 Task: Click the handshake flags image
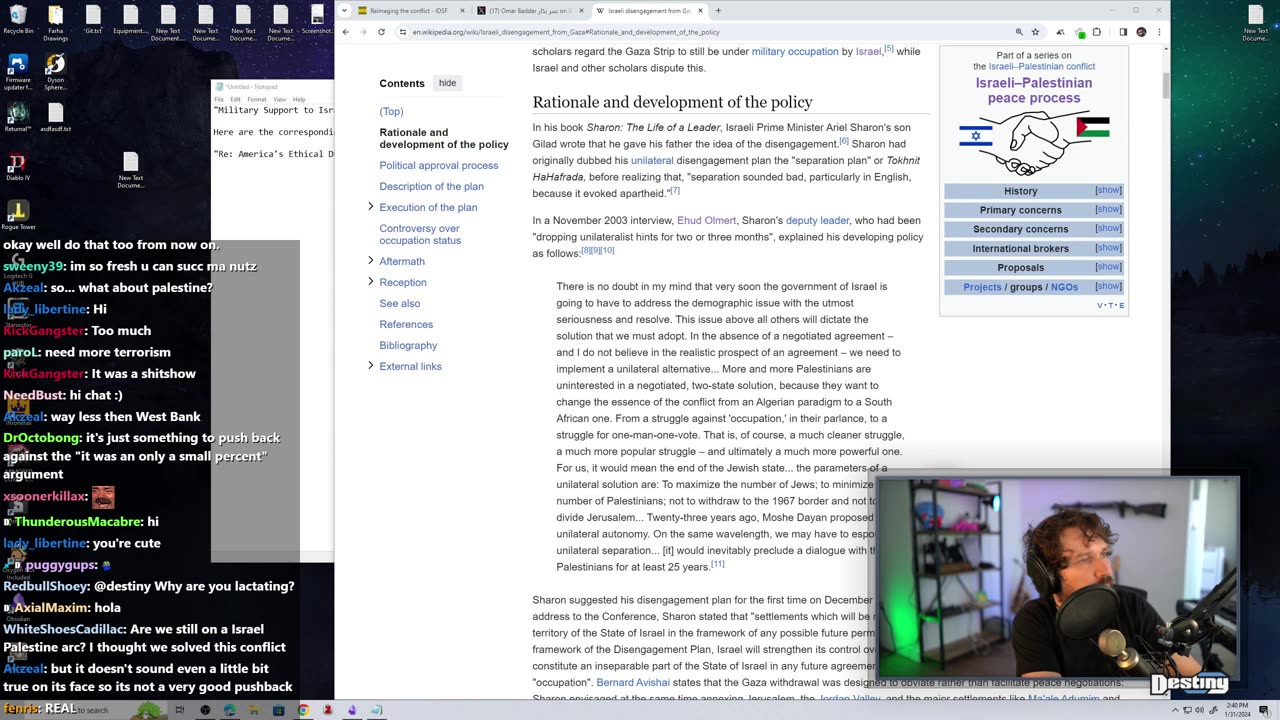(x=1034, y=143)
